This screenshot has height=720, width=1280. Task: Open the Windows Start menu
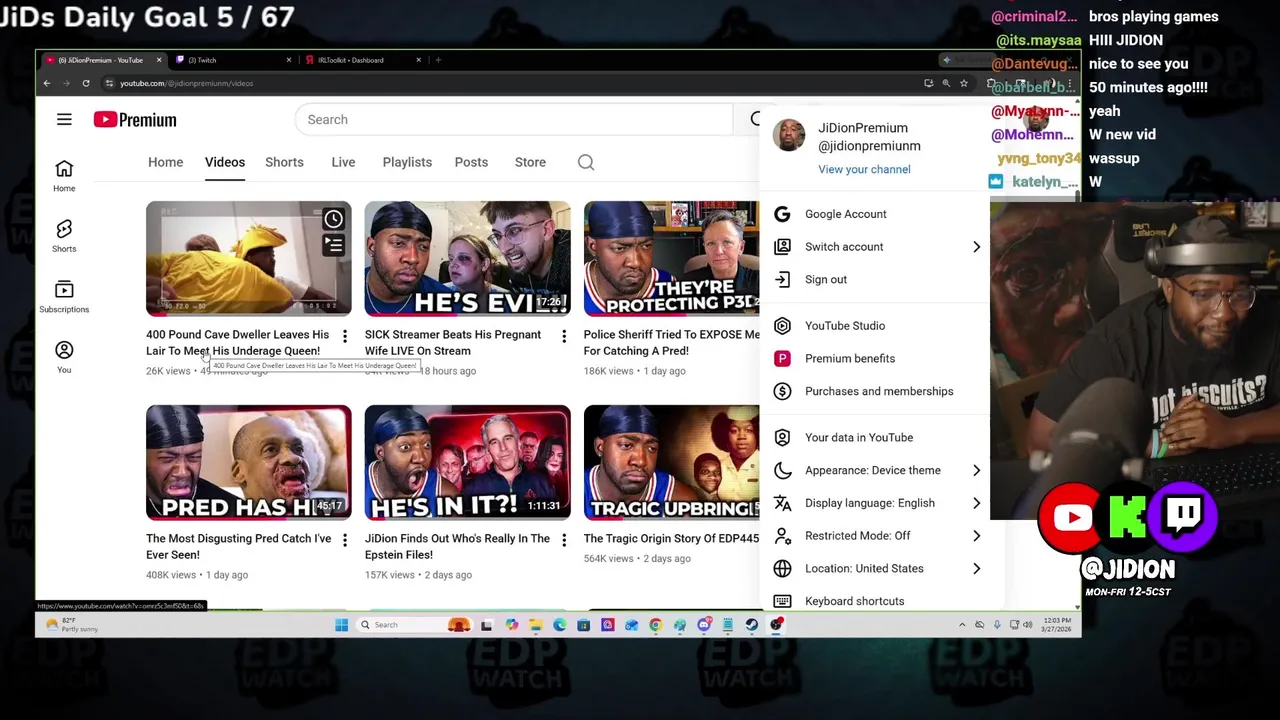point(341,625)
